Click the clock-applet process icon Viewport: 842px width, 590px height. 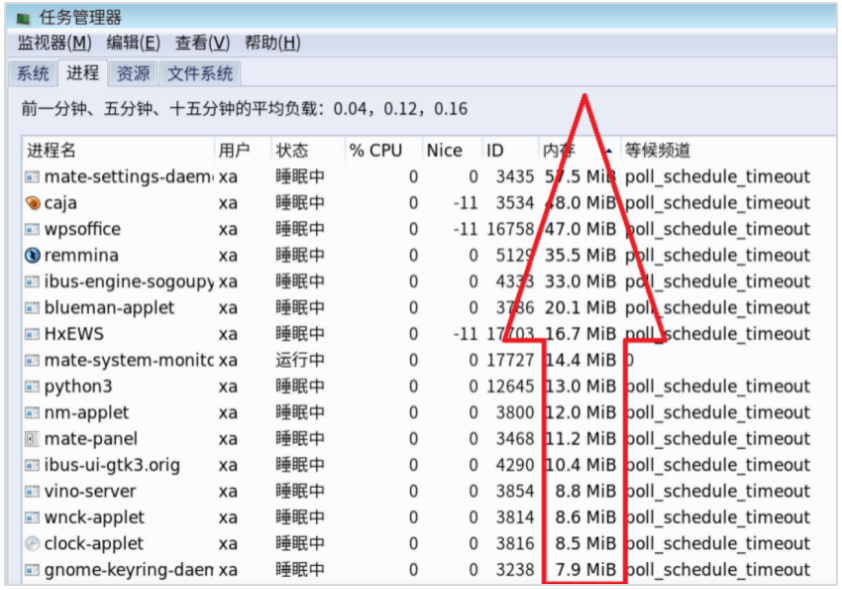click(x=33, y=544)
